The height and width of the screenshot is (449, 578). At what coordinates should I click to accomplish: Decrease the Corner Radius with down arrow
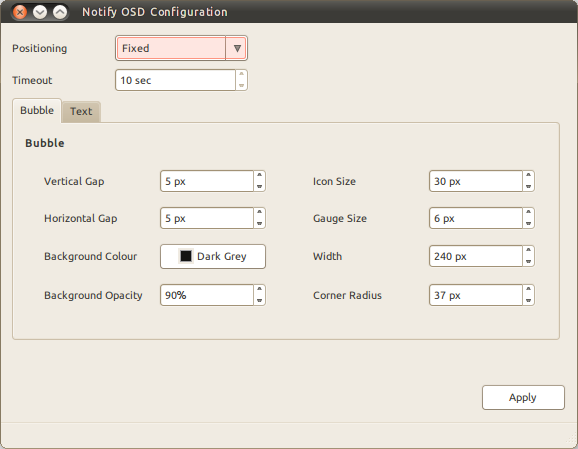pos(528,300)
